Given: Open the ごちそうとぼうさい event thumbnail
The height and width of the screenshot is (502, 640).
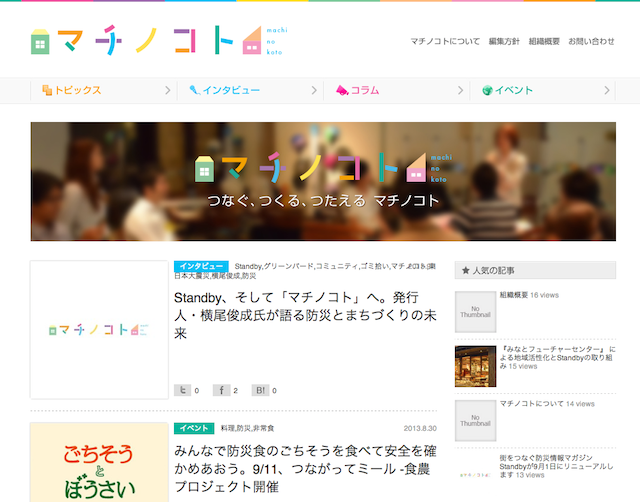Looking at the screenshot, I should tap(99, 462).
